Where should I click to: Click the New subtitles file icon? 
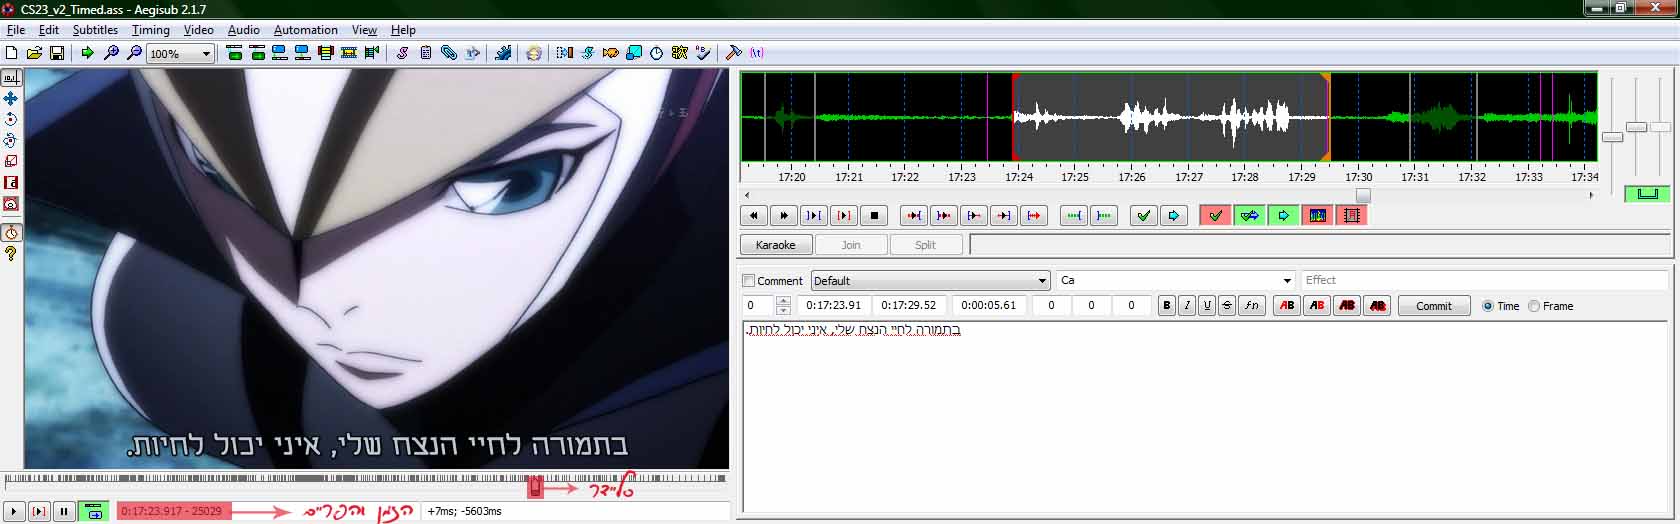pyautogui.click(x=11, y=53)
